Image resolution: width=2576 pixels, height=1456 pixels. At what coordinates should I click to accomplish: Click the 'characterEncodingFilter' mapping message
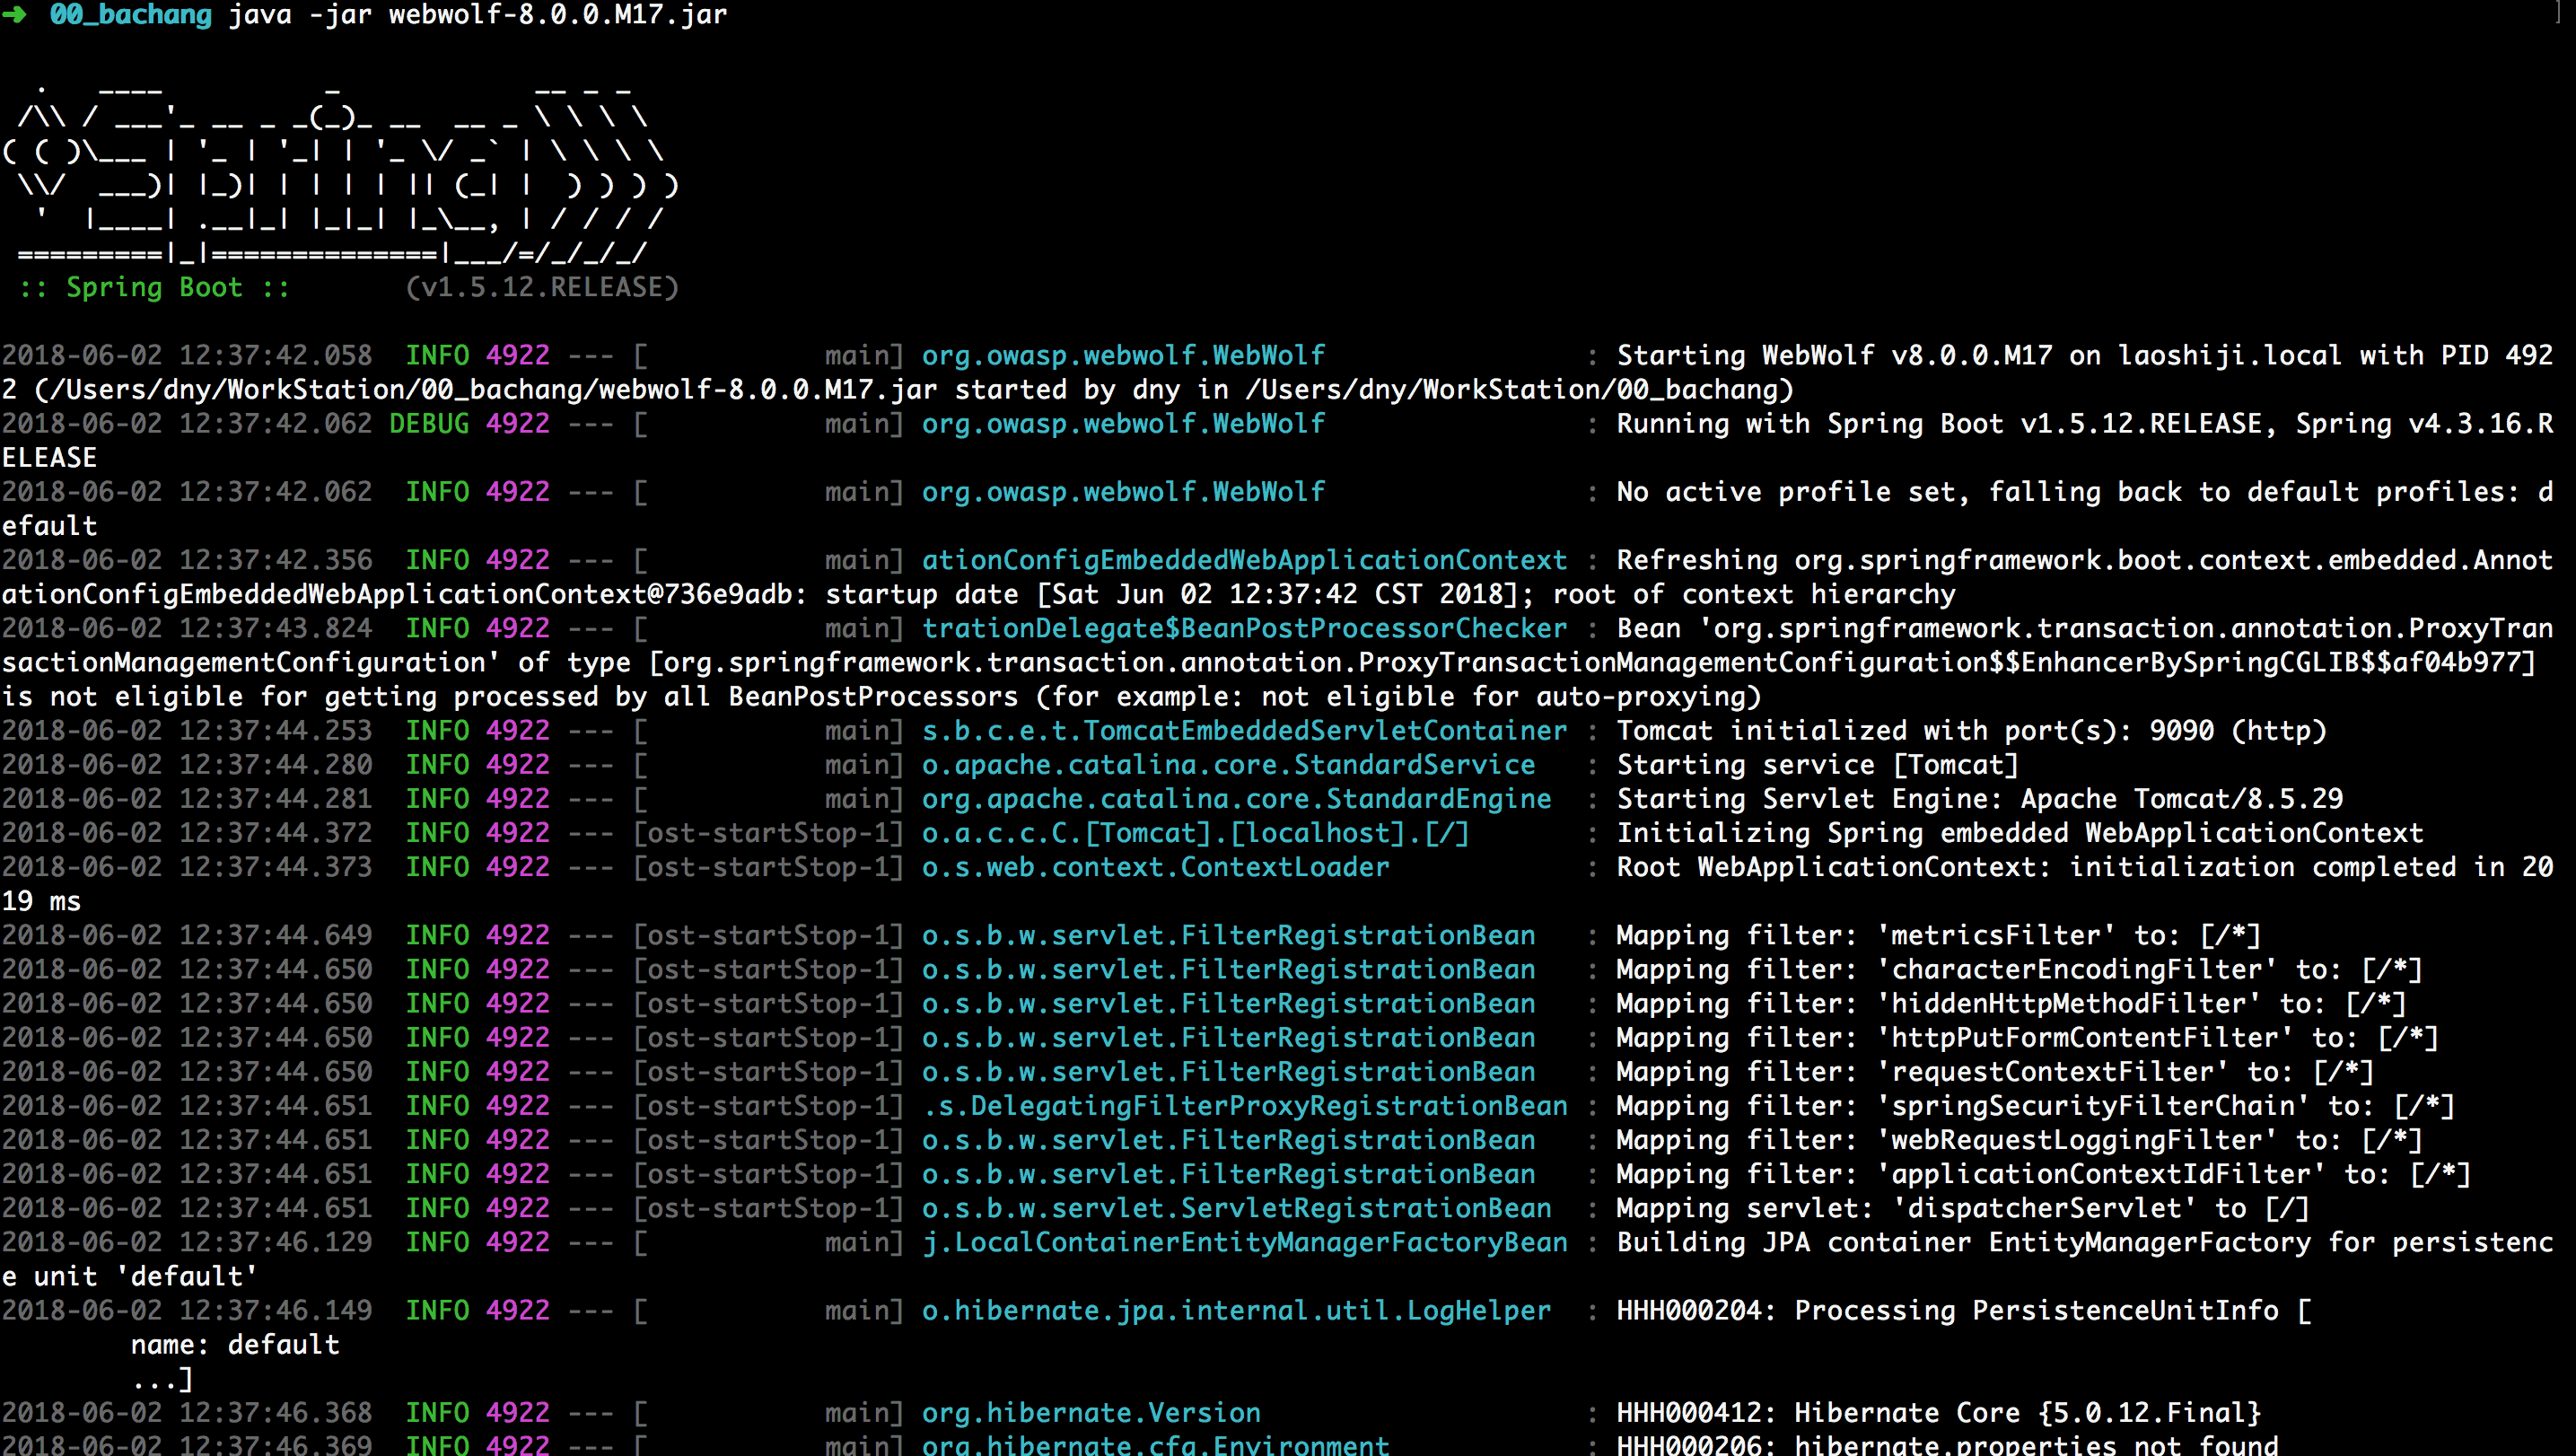pyautogui.click(x=2019, y=970)
